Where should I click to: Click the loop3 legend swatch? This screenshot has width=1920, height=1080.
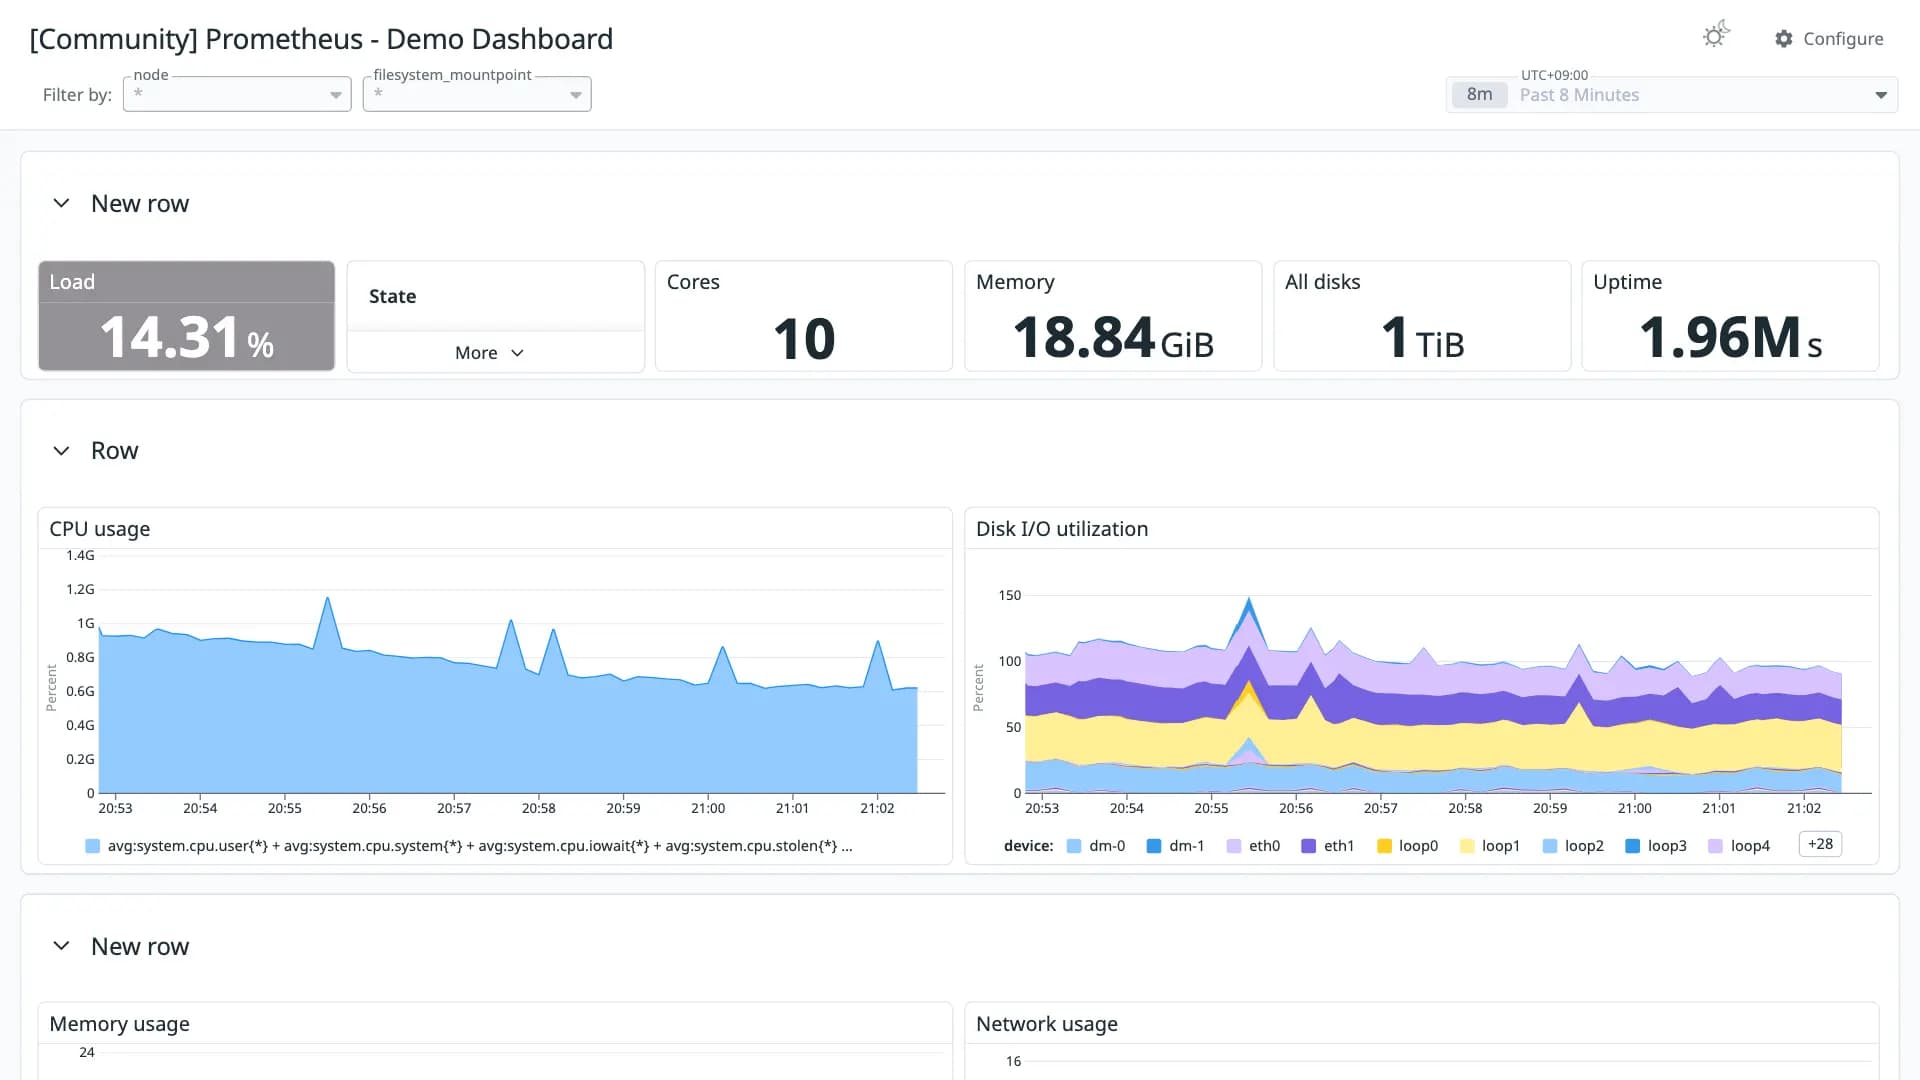1633,846
